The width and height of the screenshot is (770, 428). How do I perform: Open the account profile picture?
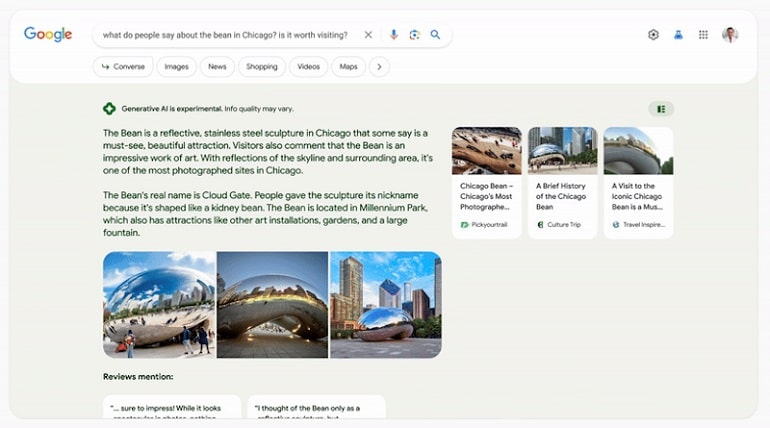pyautogui.click(x=730, y=35)
